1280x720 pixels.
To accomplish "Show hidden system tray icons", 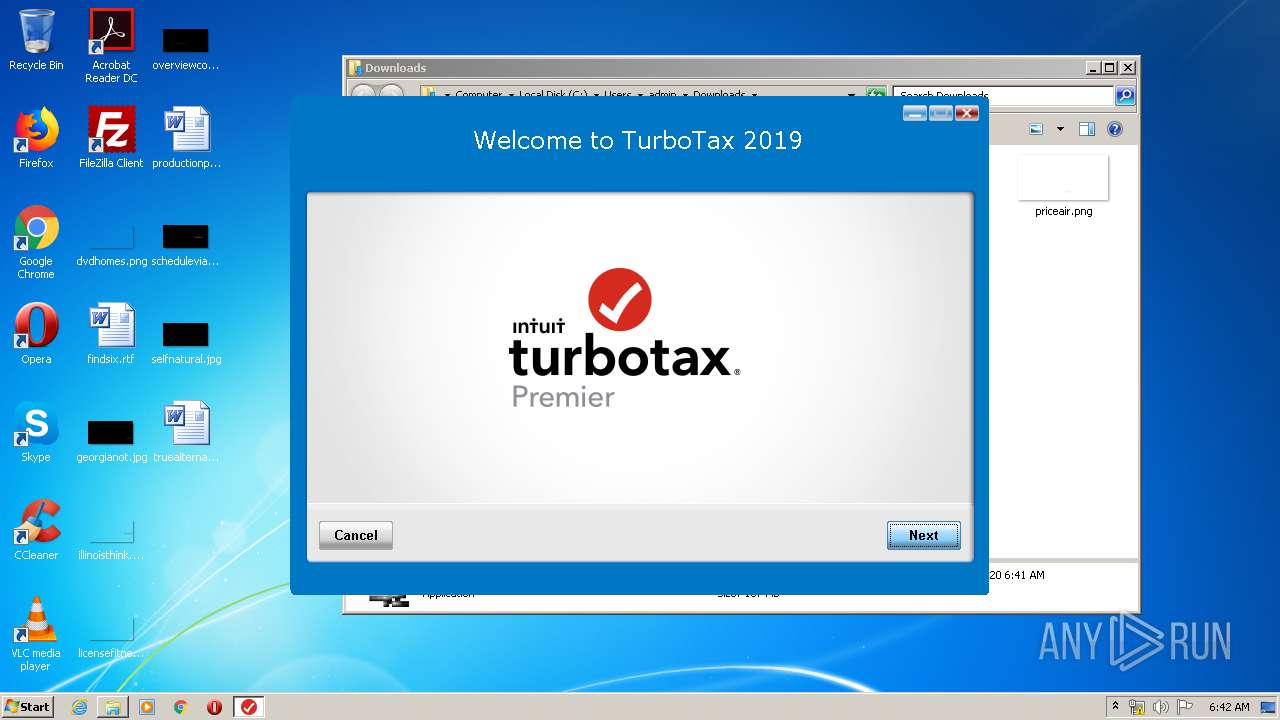I will (1115, 706).
